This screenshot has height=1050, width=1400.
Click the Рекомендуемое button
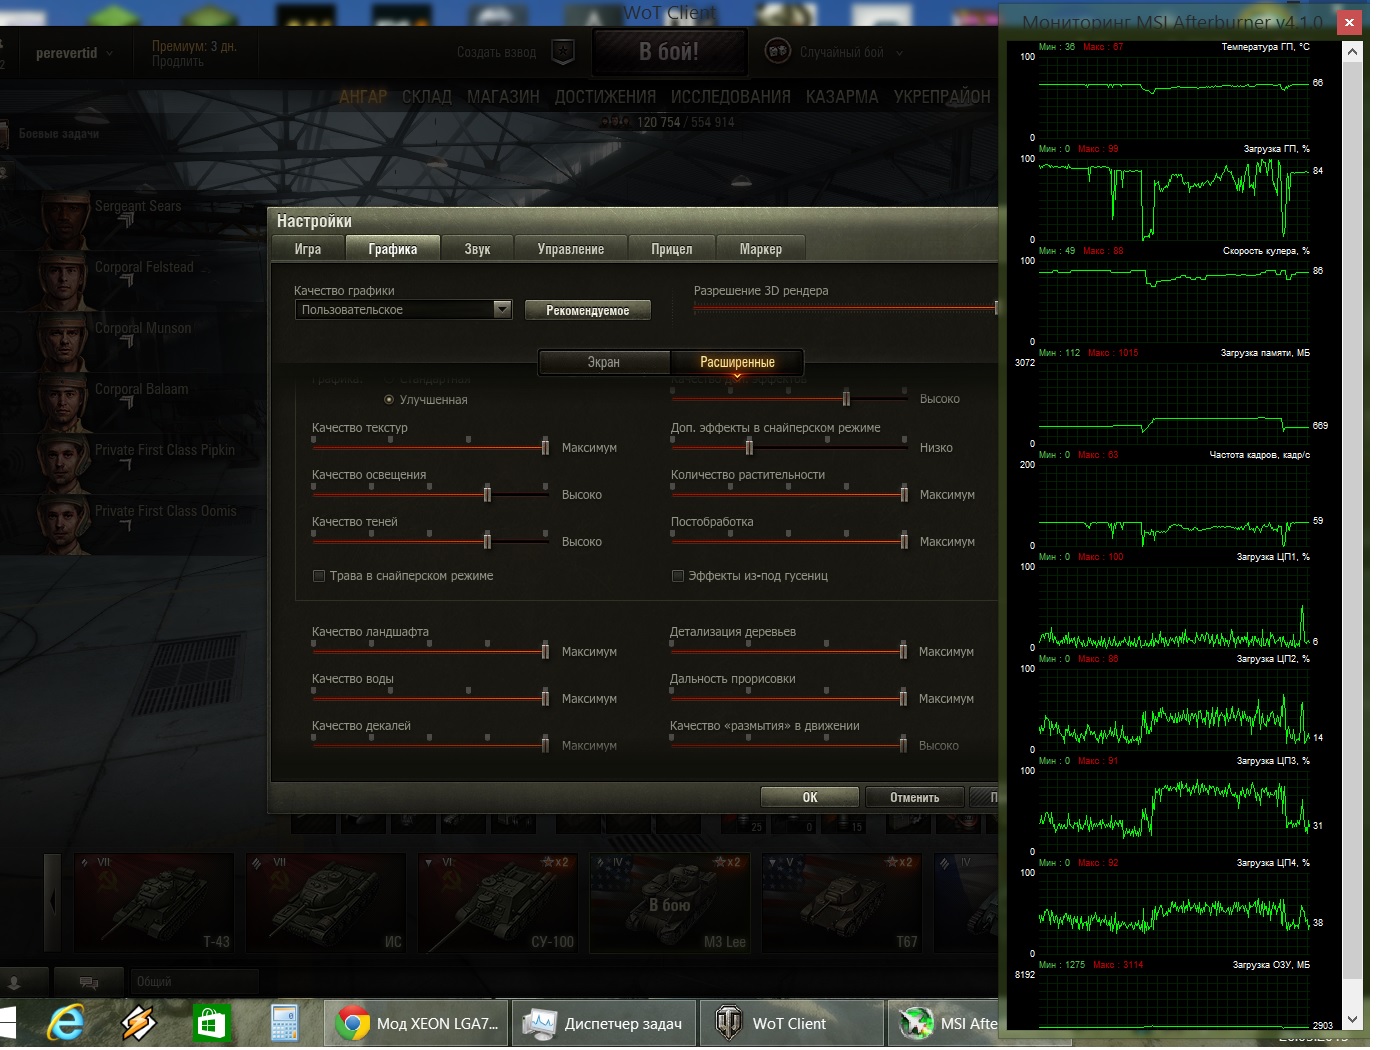[588, 311]
